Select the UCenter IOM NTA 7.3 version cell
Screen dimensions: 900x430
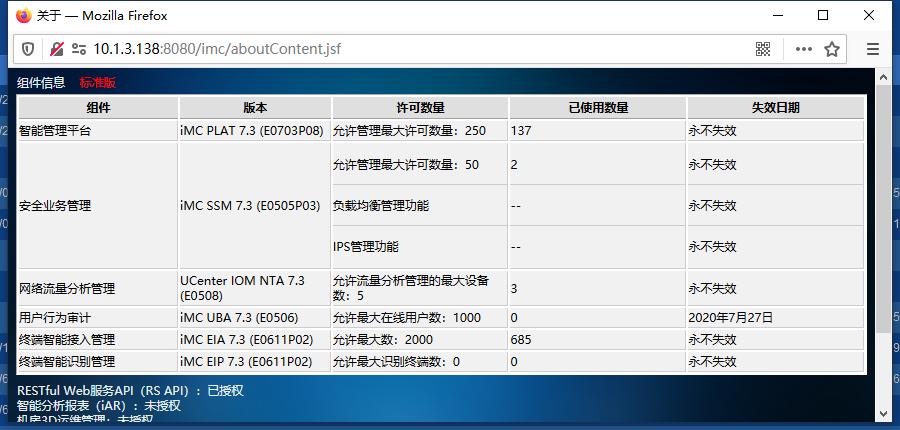(255, 288)
